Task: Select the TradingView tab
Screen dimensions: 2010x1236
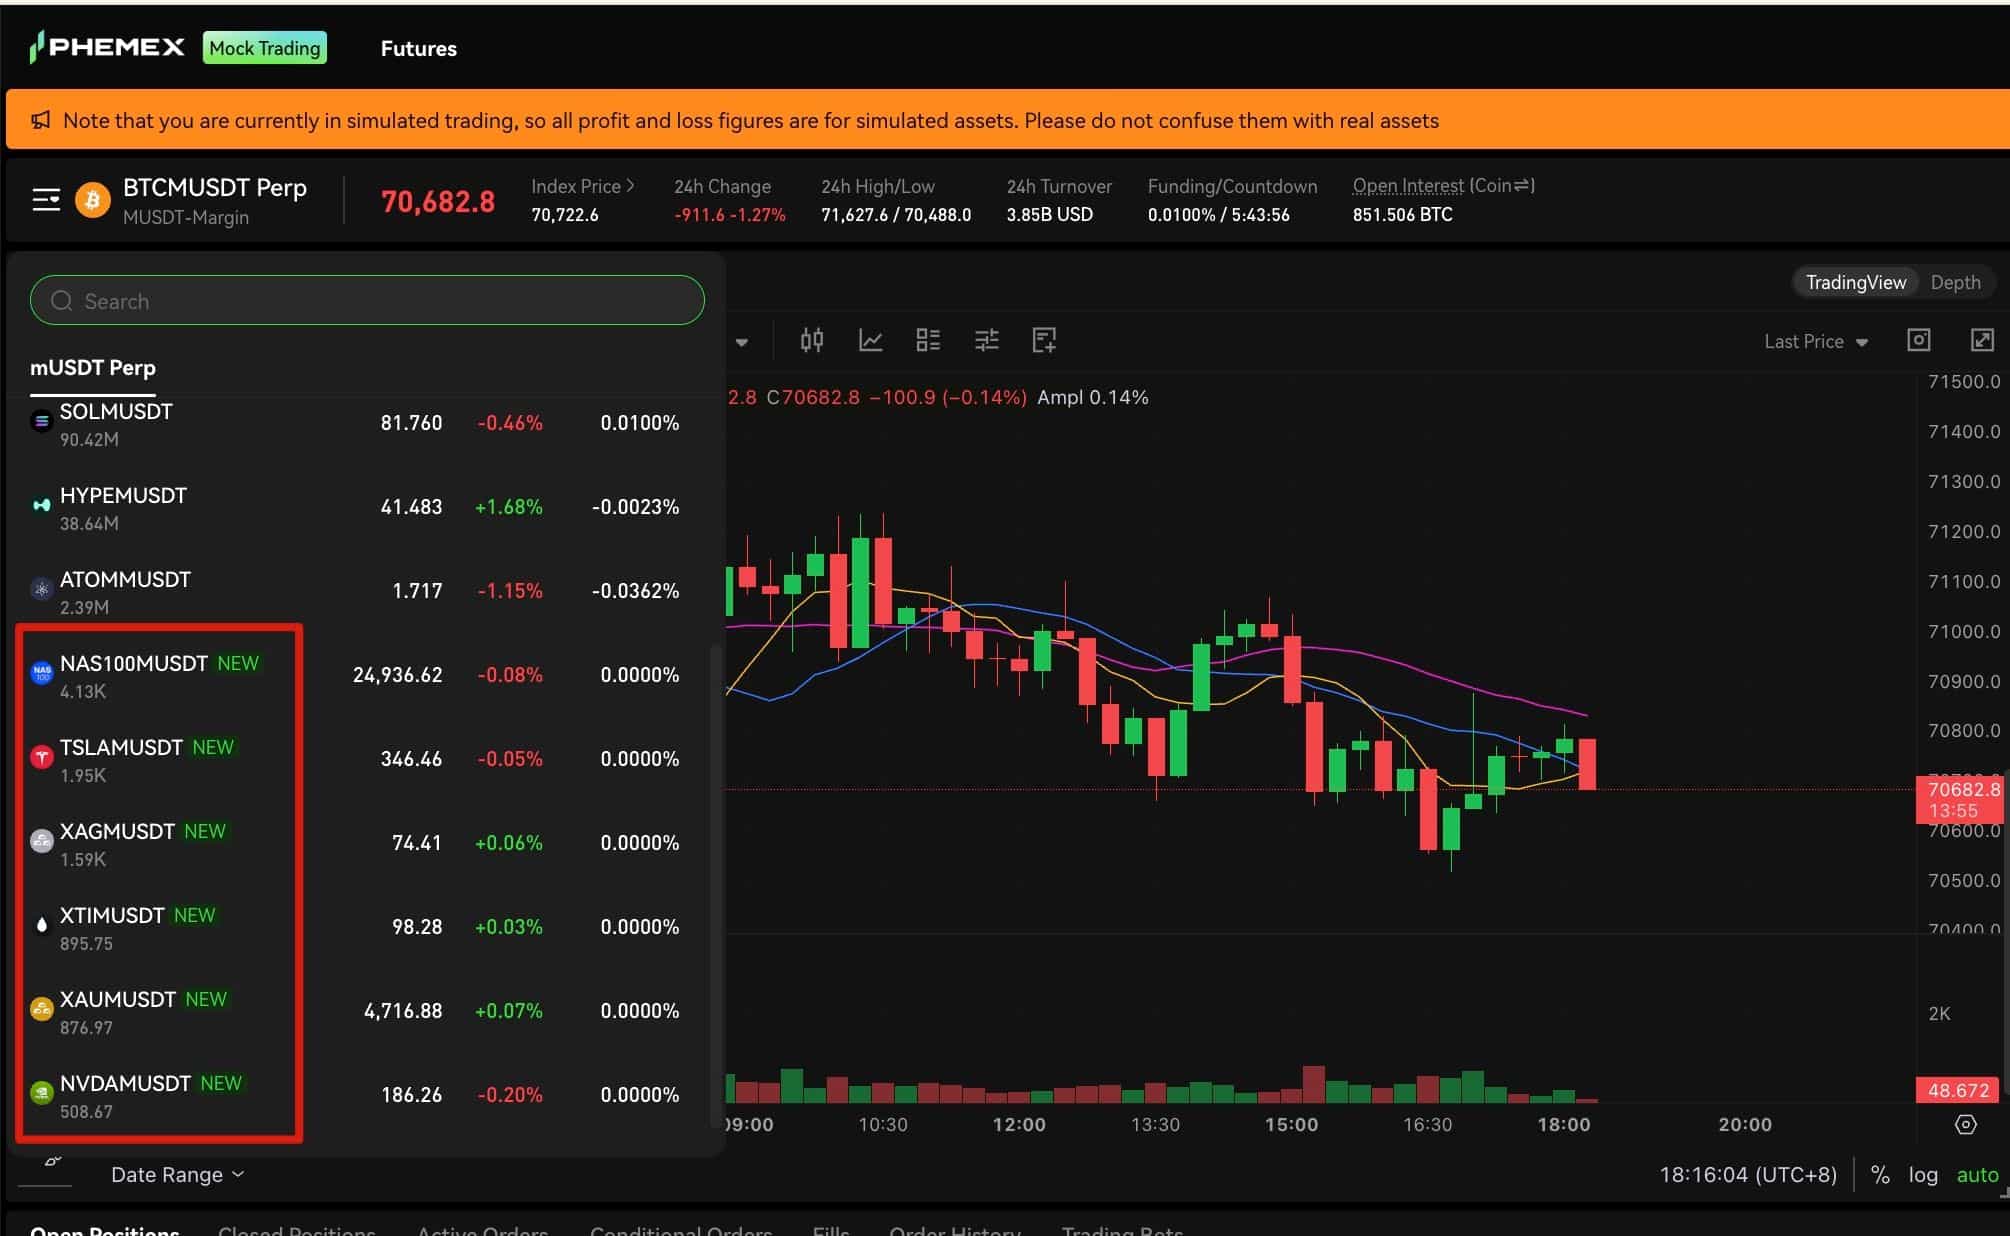Action: pyautogui.click(x=1855, y=283)
